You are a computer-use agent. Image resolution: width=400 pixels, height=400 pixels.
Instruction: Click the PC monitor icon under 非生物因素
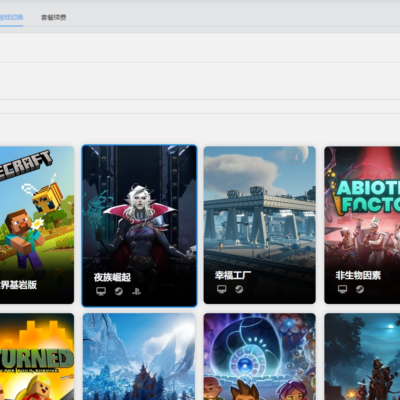tap(342, 289)
